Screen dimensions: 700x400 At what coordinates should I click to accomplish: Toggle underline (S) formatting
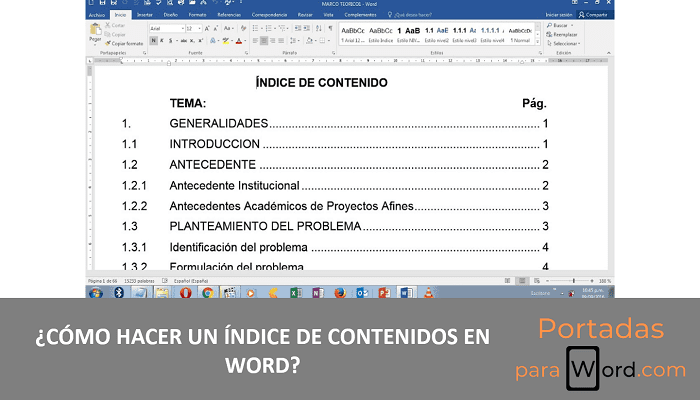point(170,41)
